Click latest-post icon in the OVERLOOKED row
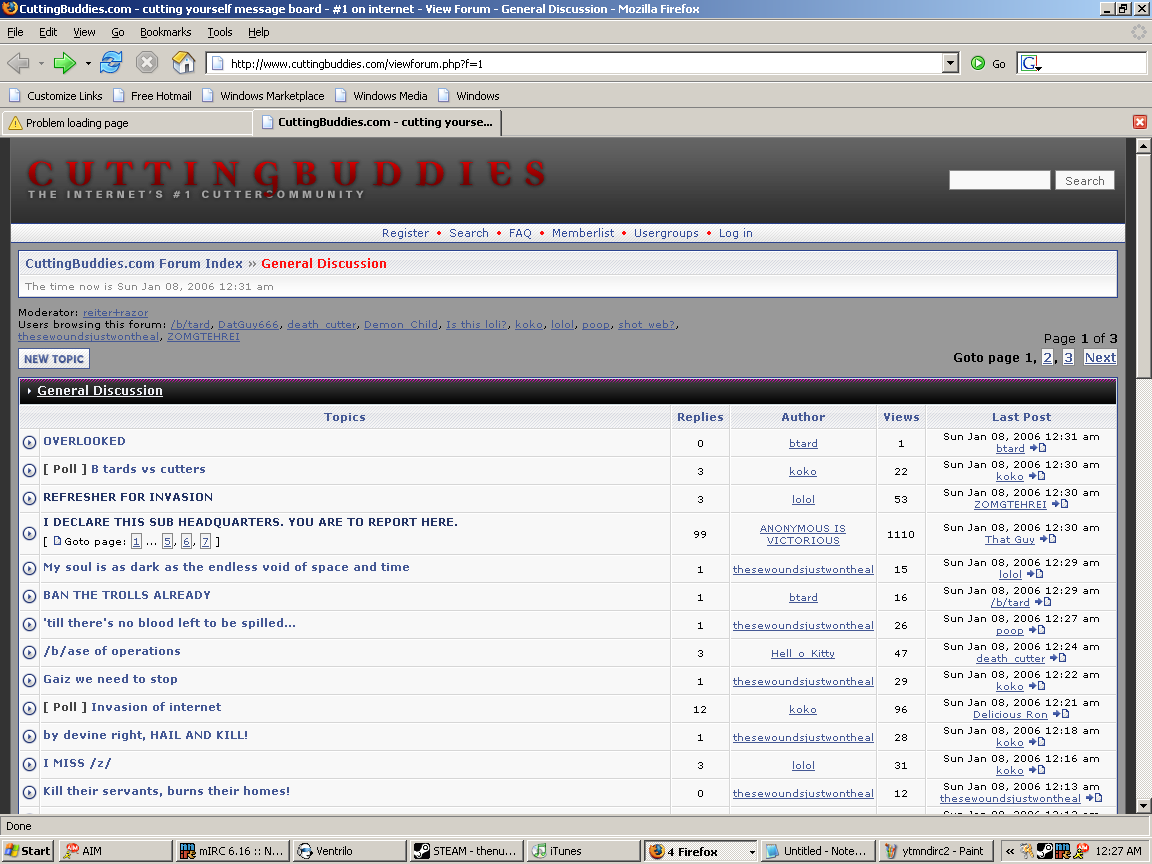 click(x=1037, y=449)
